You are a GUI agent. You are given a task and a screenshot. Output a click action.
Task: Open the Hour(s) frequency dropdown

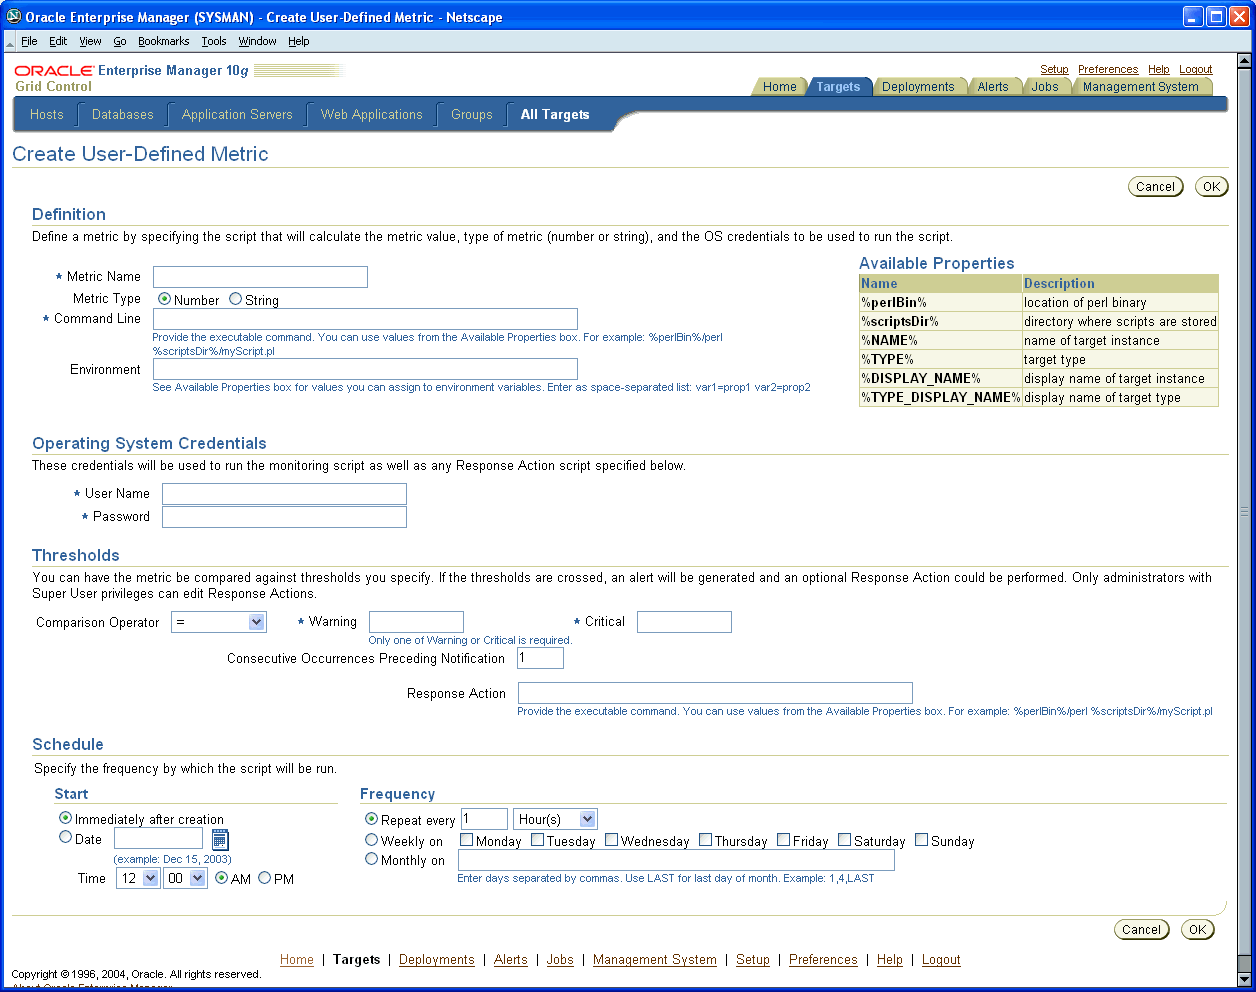click(x=555, y=818)
